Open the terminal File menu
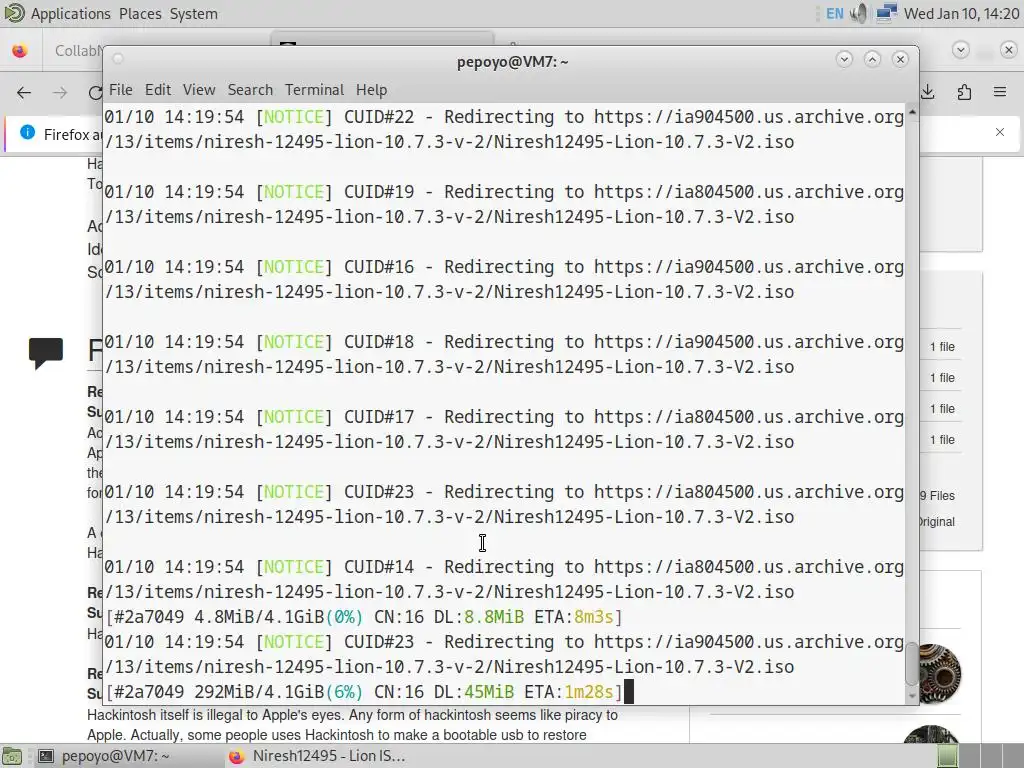Screen dimensions: 1024x768 (x=120, y=89)
